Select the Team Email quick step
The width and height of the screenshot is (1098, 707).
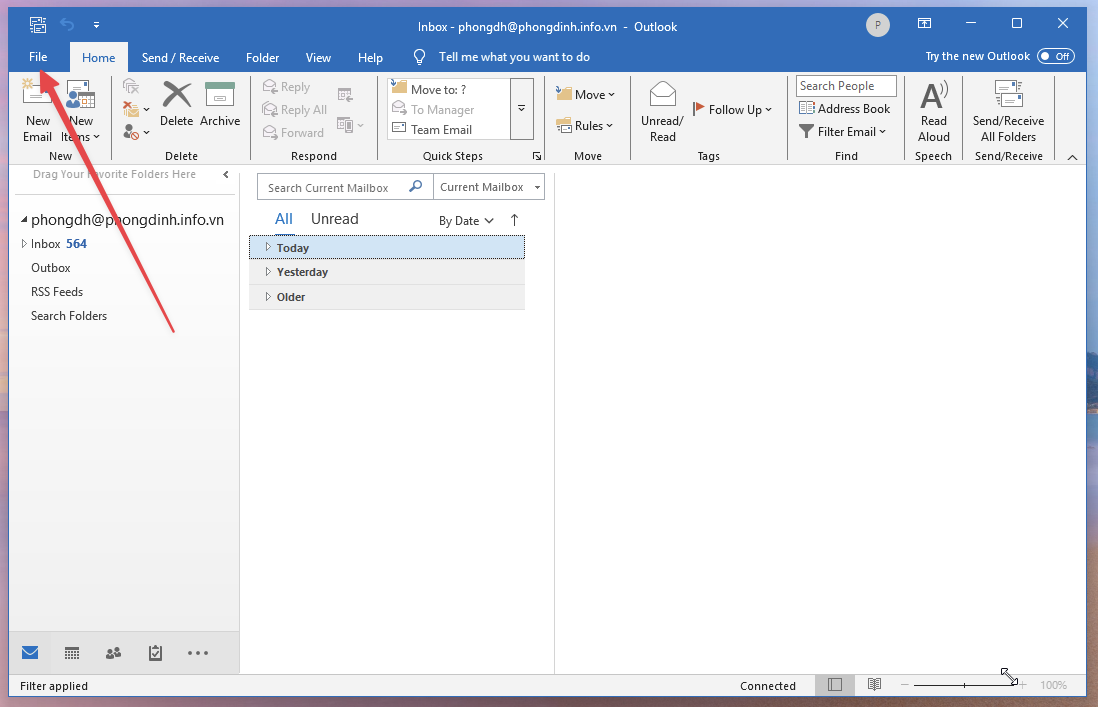click(448, 130)
